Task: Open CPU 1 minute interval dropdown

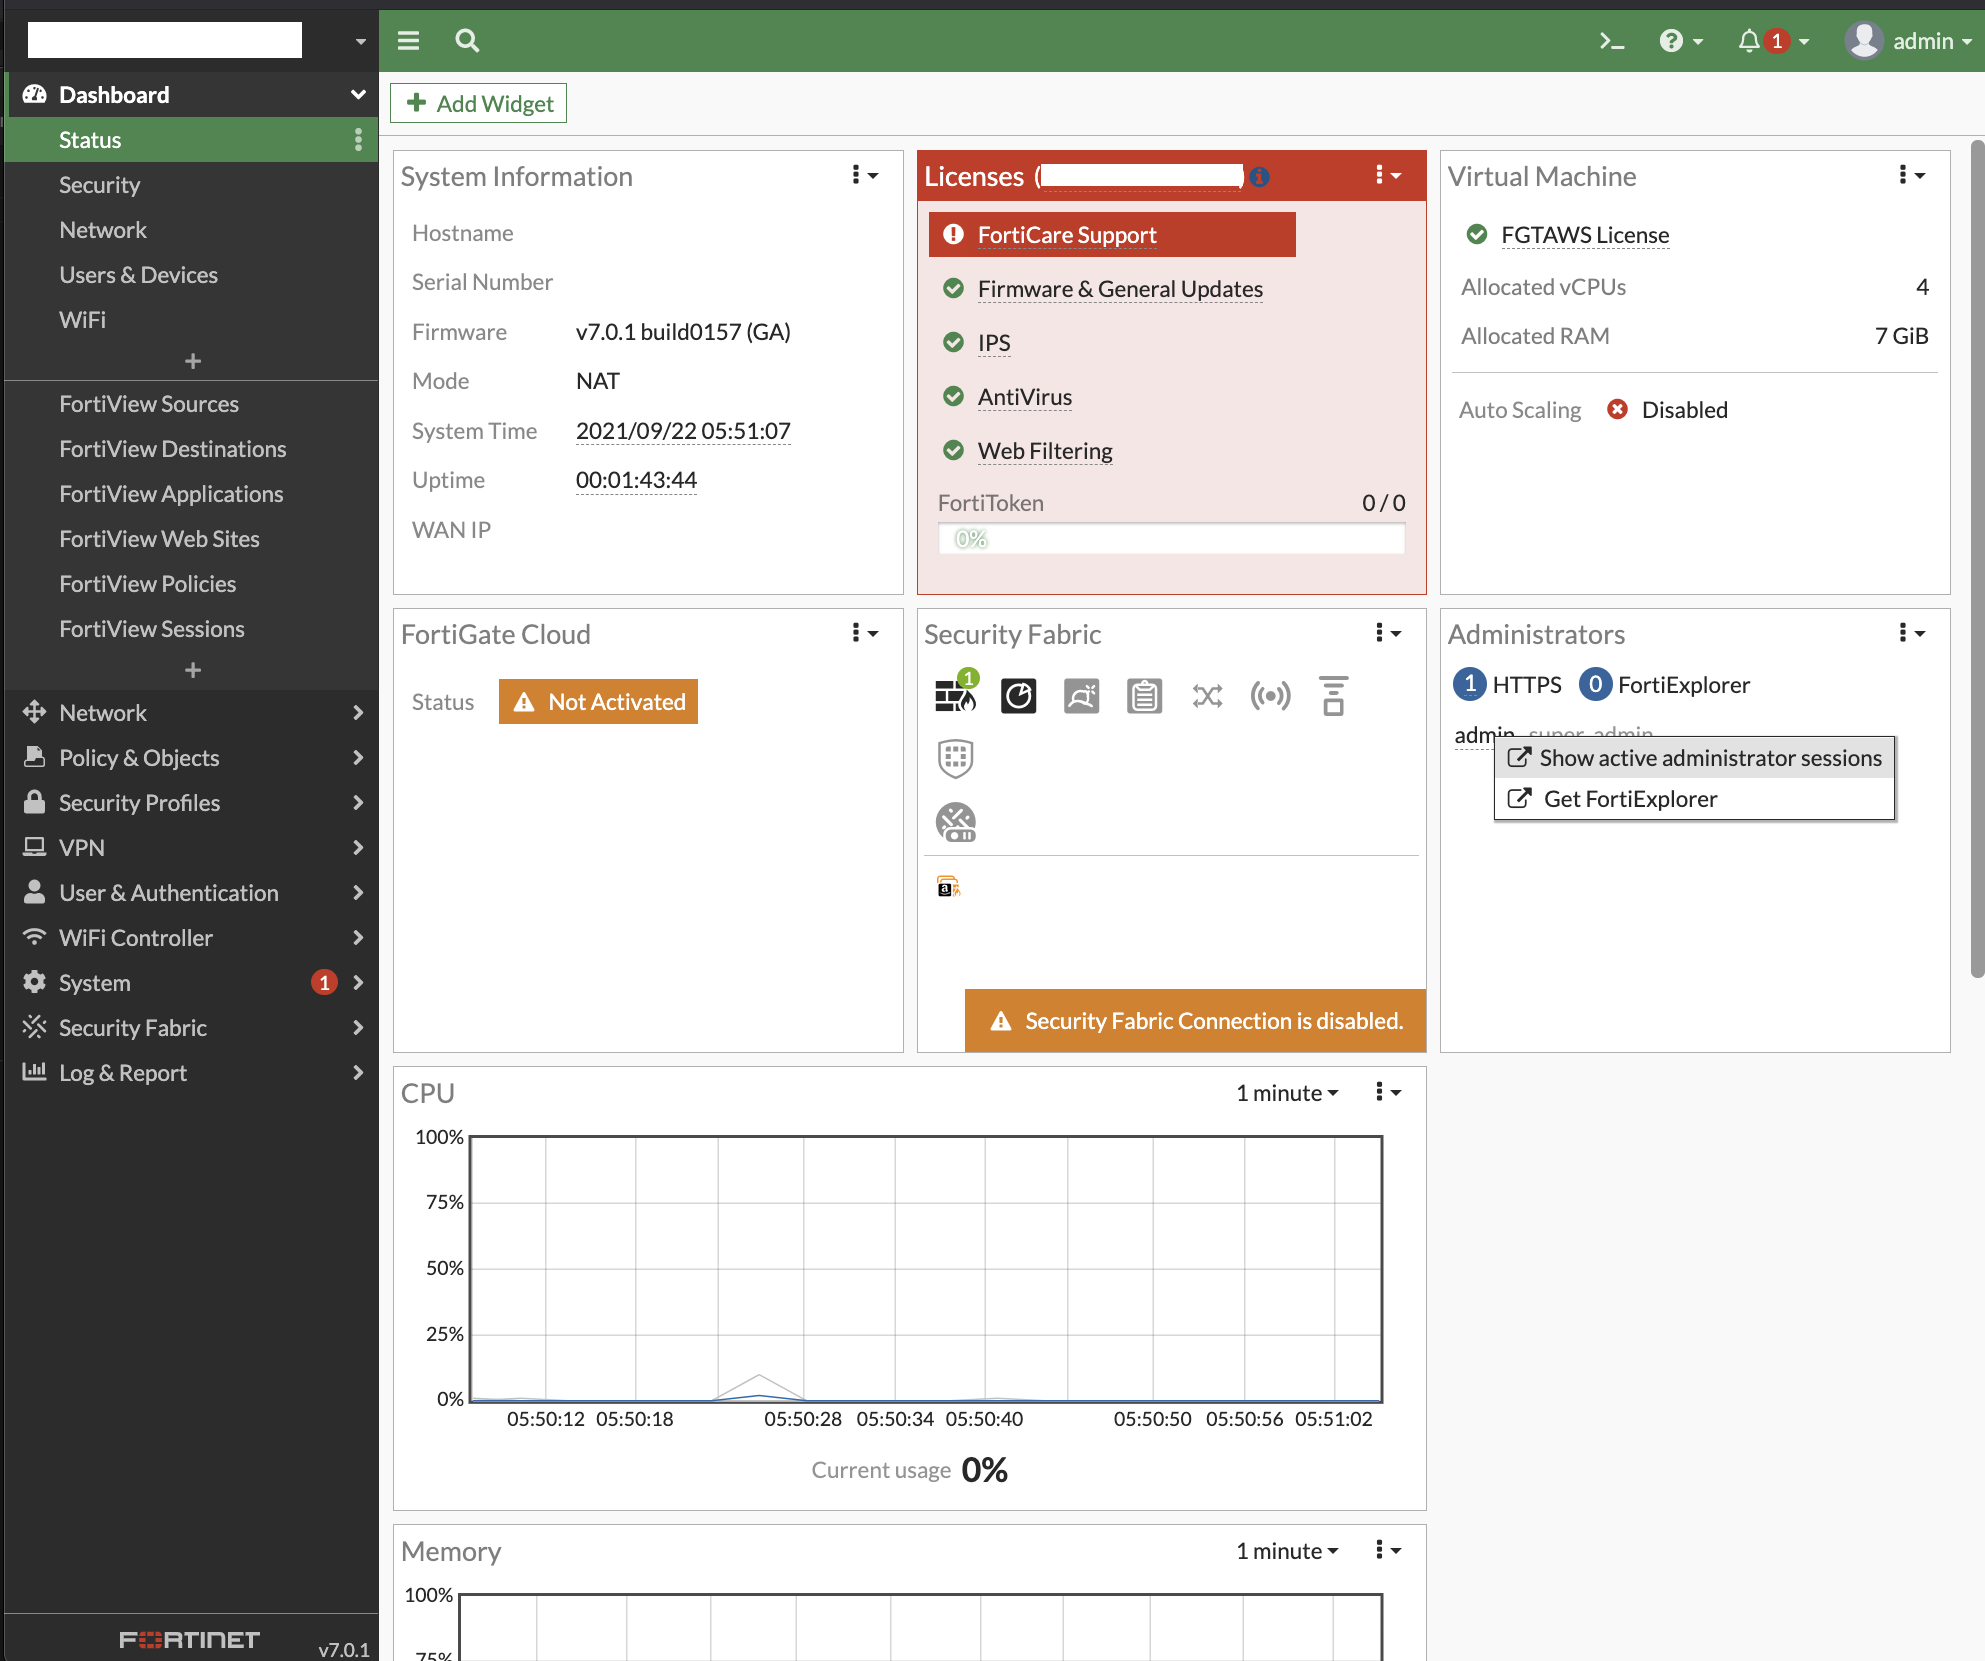Action: (x=1287, y=1093)
